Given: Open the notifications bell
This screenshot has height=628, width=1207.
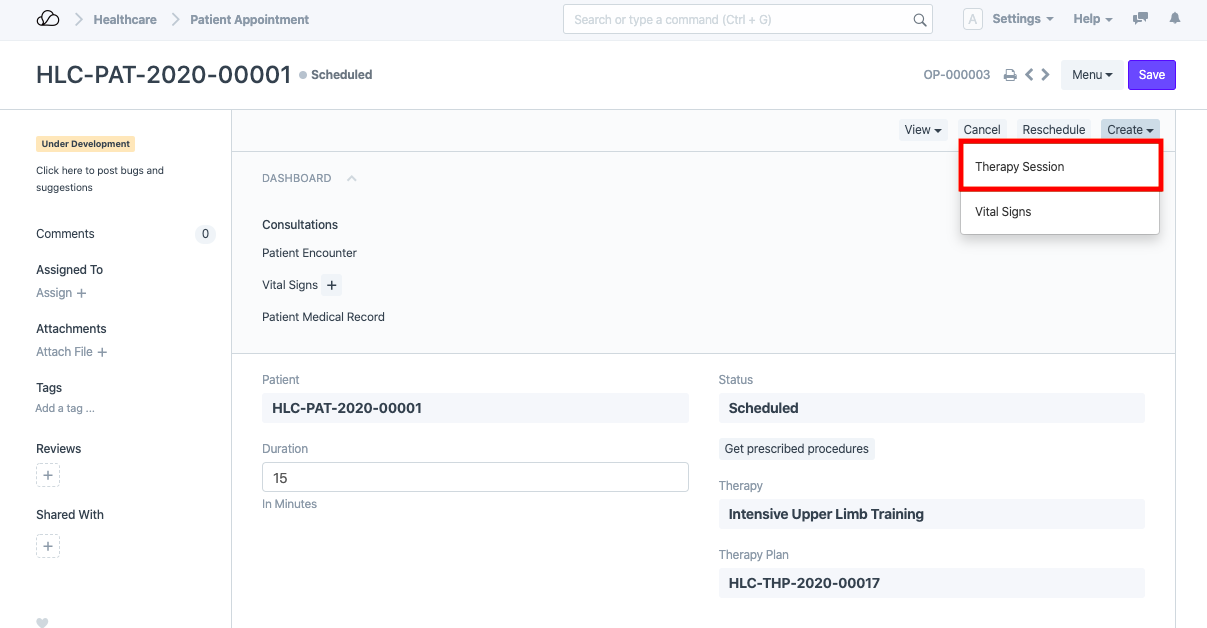Looking at the screenshot, I should click(x=1175, y=19).
